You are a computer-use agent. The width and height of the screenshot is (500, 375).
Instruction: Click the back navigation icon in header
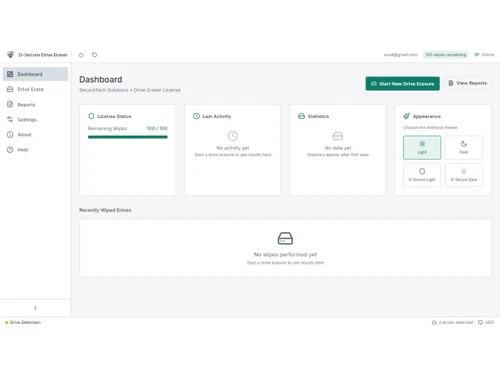coord(81,55)
